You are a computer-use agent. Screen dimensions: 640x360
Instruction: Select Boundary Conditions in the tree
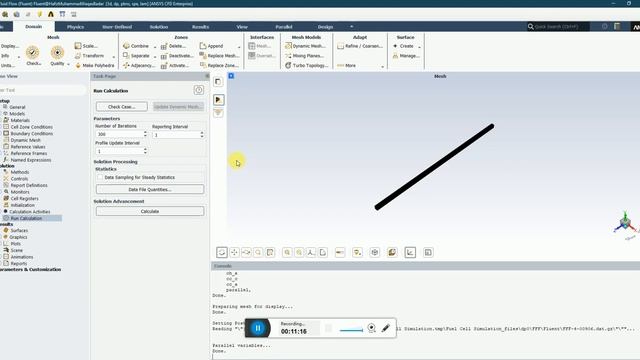(31, 133)
